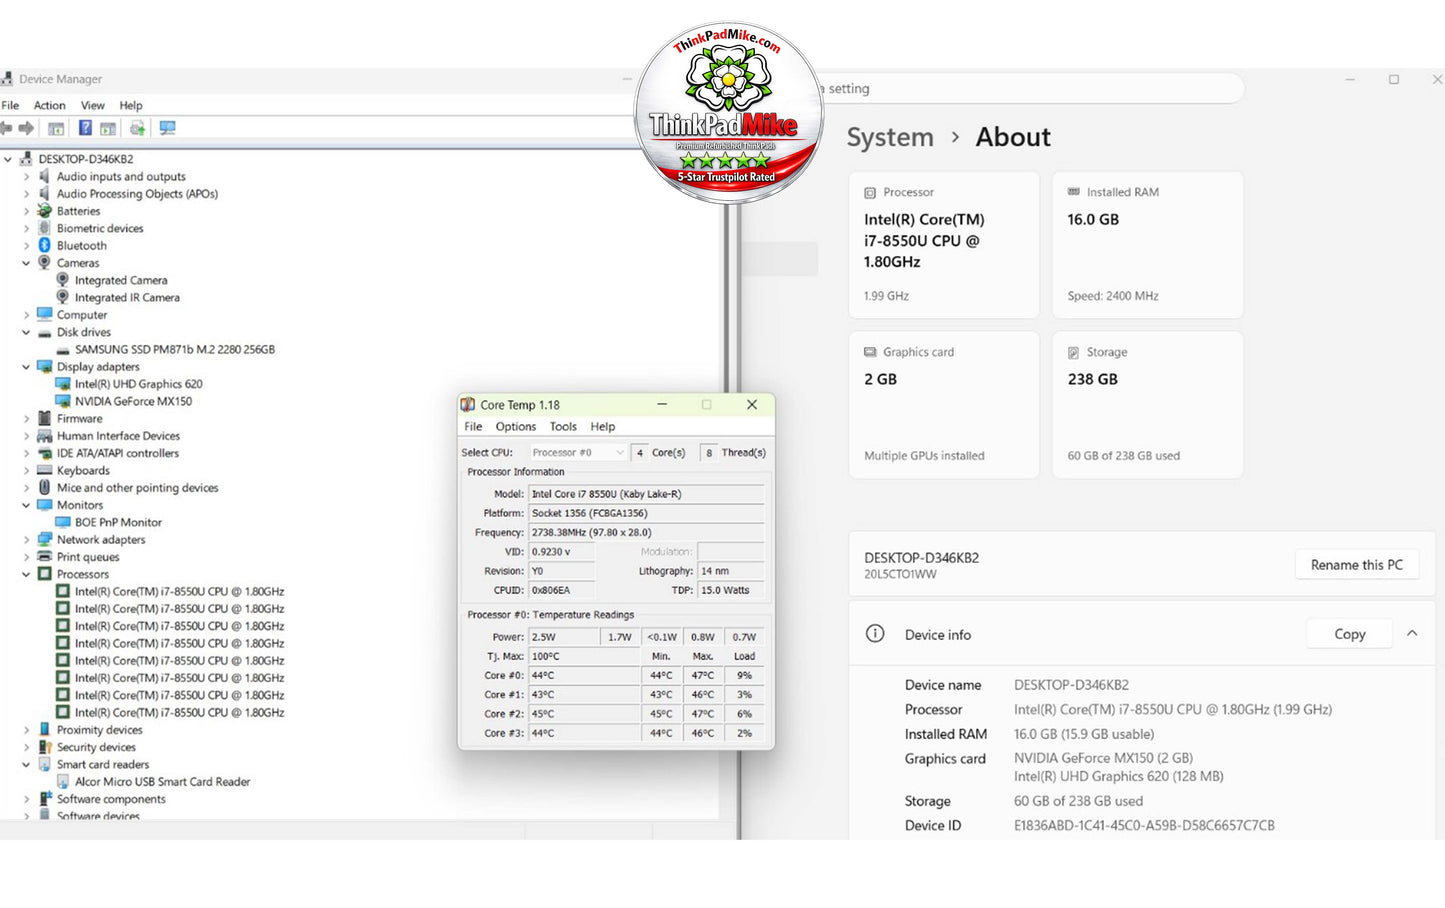The height and width of the screenshot is (908, 1445).
Task: Click the Storage card icon in Settings
Action: 1073,353
